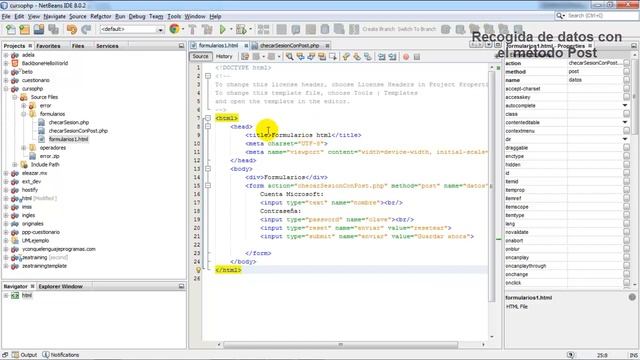Click the green Run Project icon

coord(223,29)
